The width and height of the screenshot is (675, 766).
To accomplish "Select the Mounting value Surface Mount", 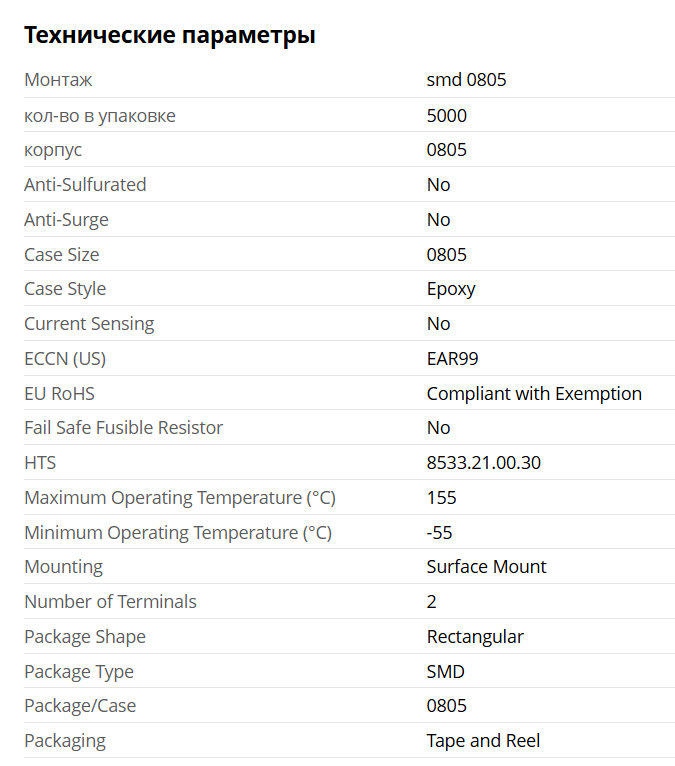I will (x=486, y=567).
